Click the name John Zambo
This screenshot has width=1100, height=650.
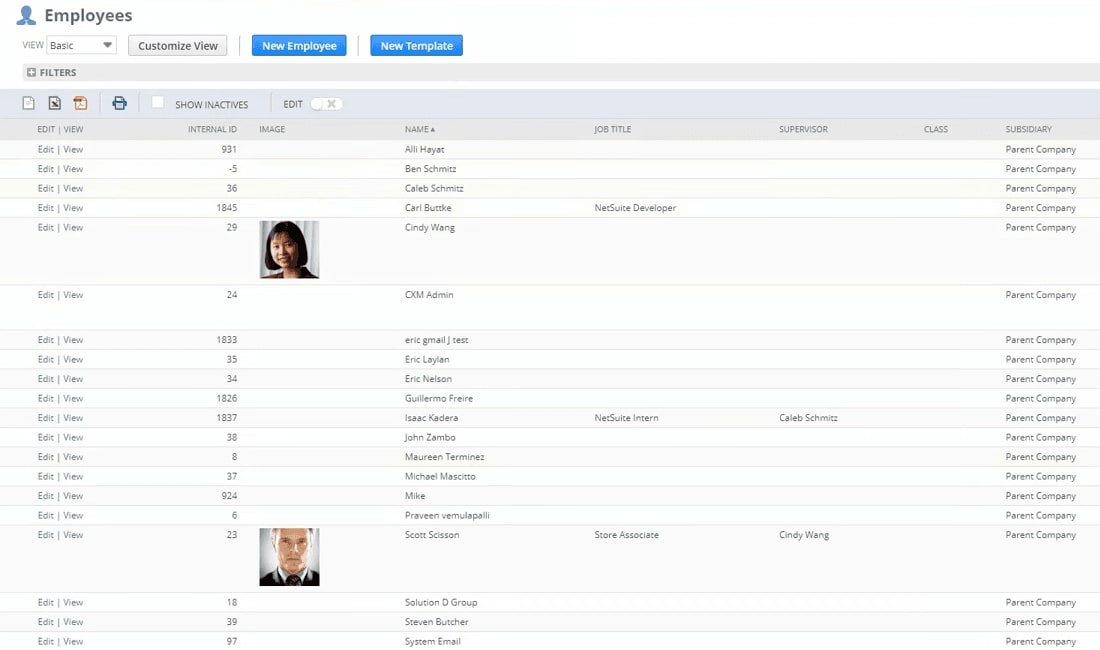coord(430,438)
